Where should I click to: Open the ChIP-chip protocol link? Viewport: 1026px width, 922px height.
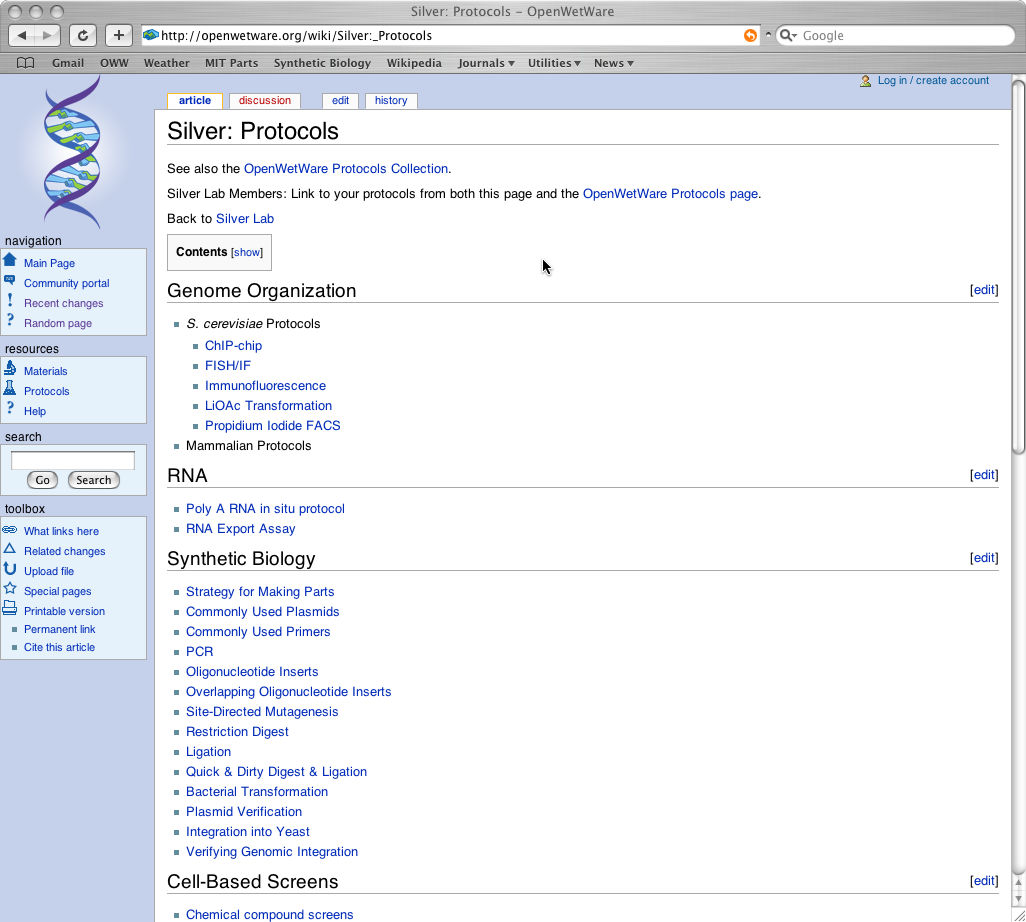click(x=233, y=346)
